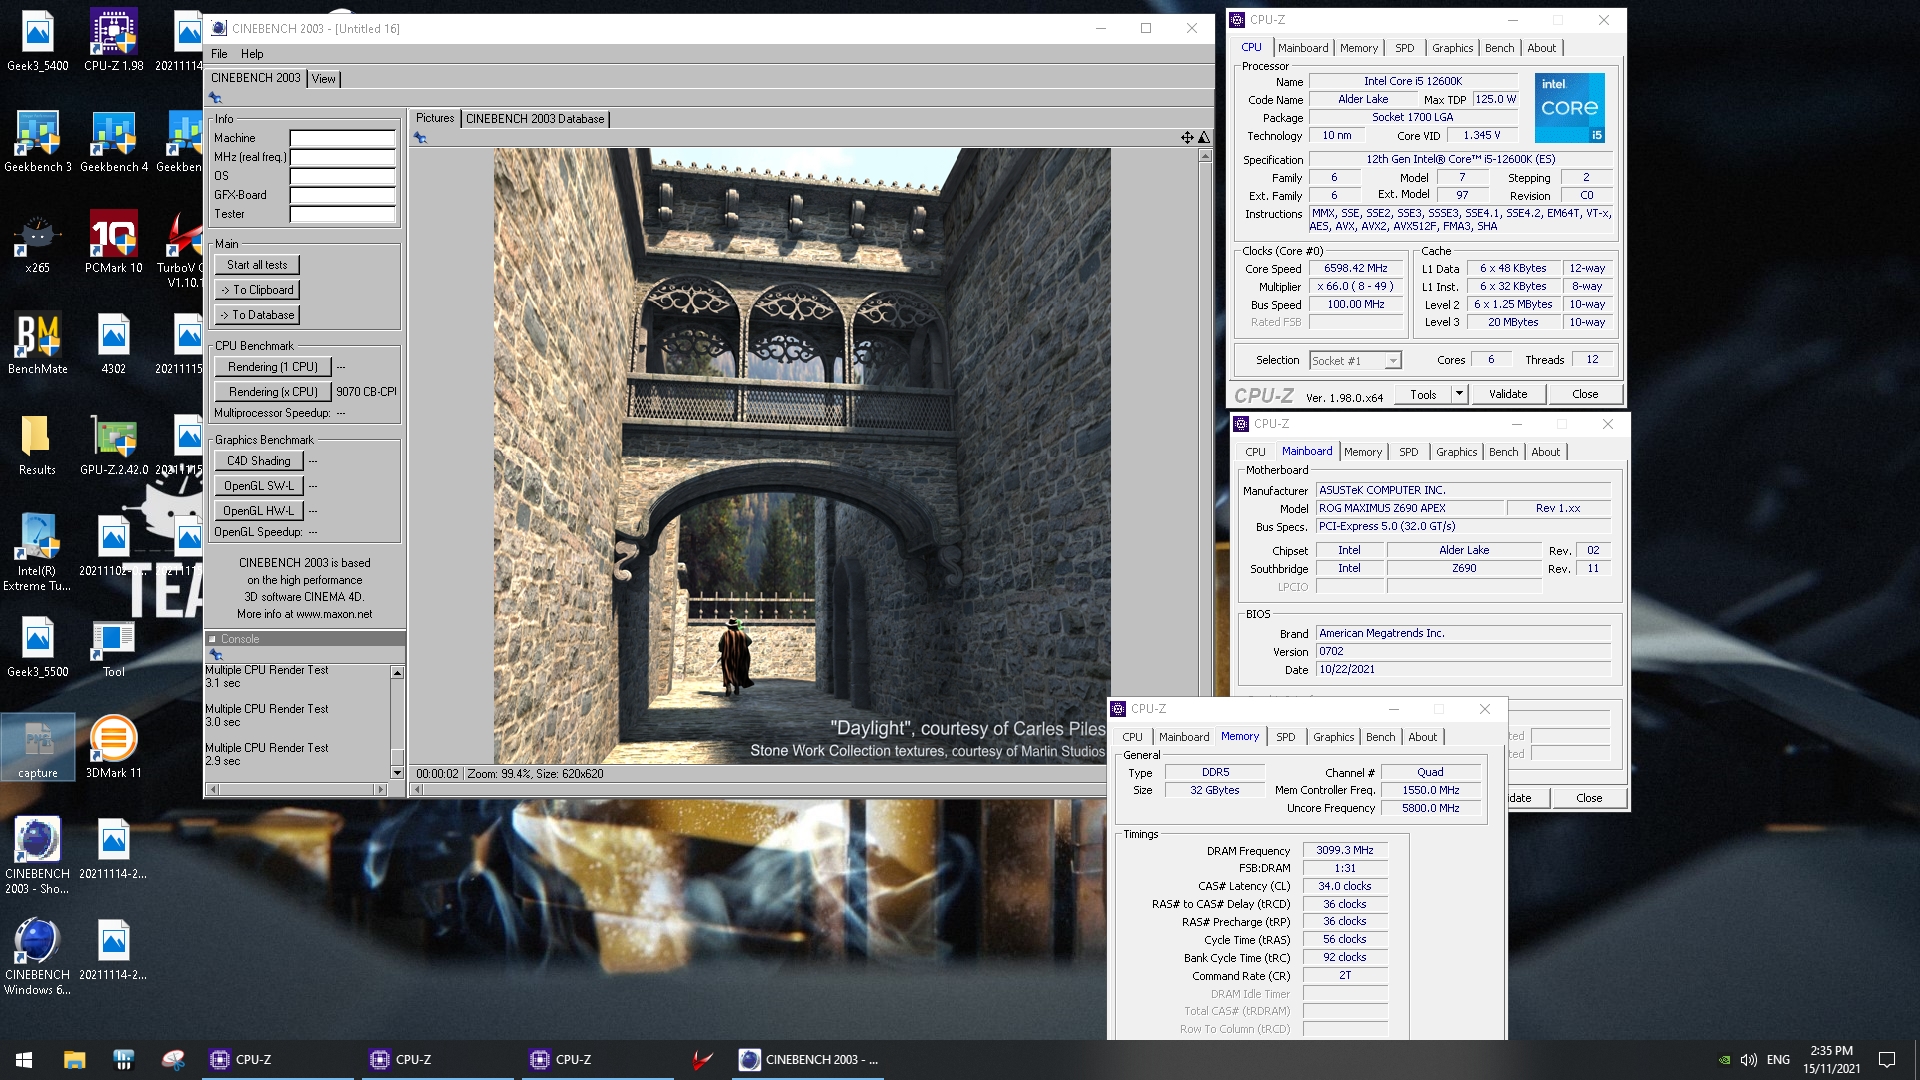
Task: Open the volume tray icon
Action: (x=1749, y=1060)
